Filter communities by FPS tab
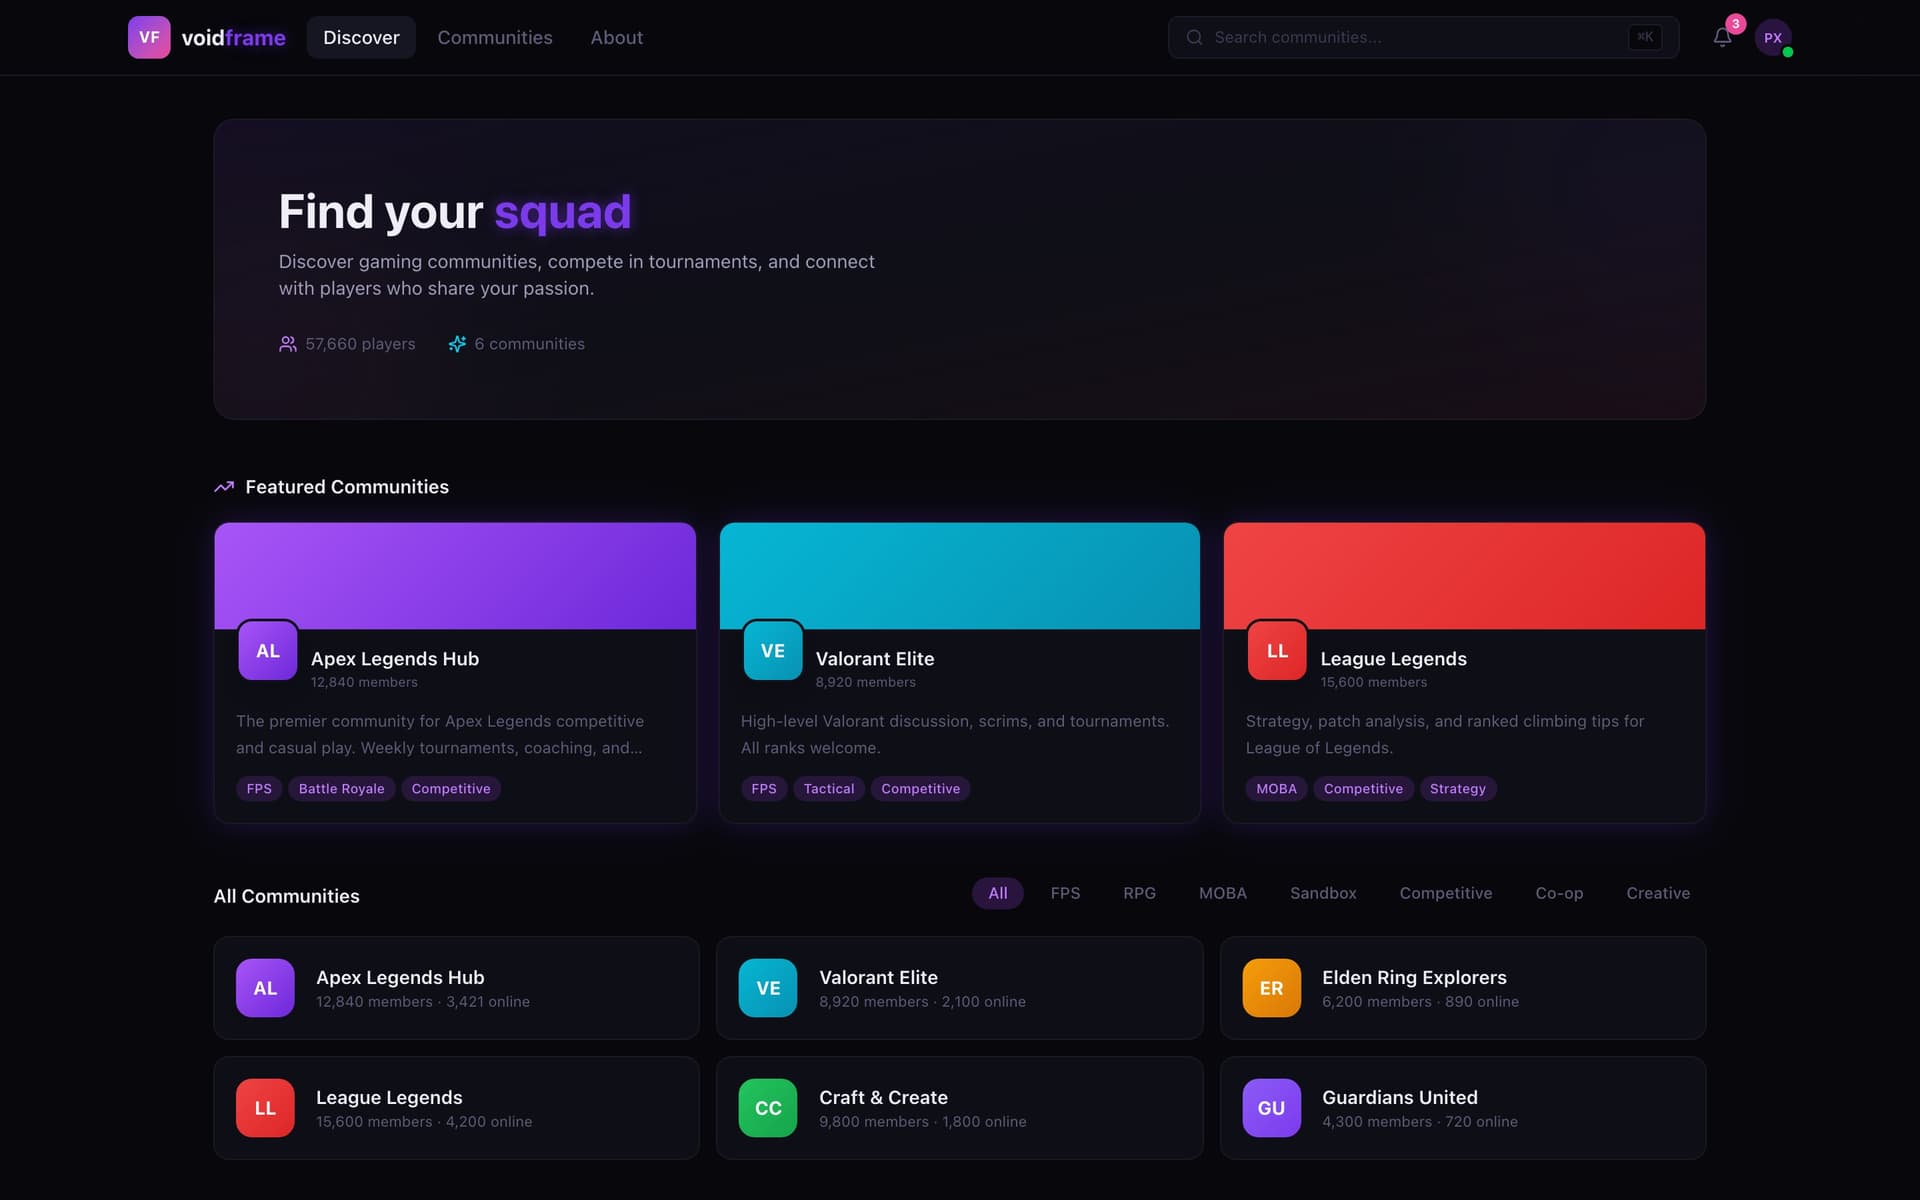The height and width of the screenshot is (1200, 1920). coord(1065,893)
